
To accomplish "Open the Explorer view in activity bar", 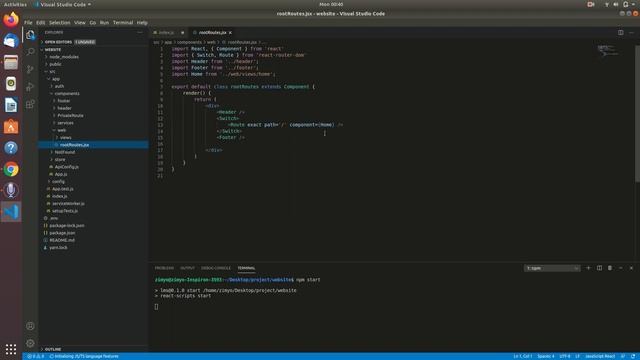I will (30, 35).
